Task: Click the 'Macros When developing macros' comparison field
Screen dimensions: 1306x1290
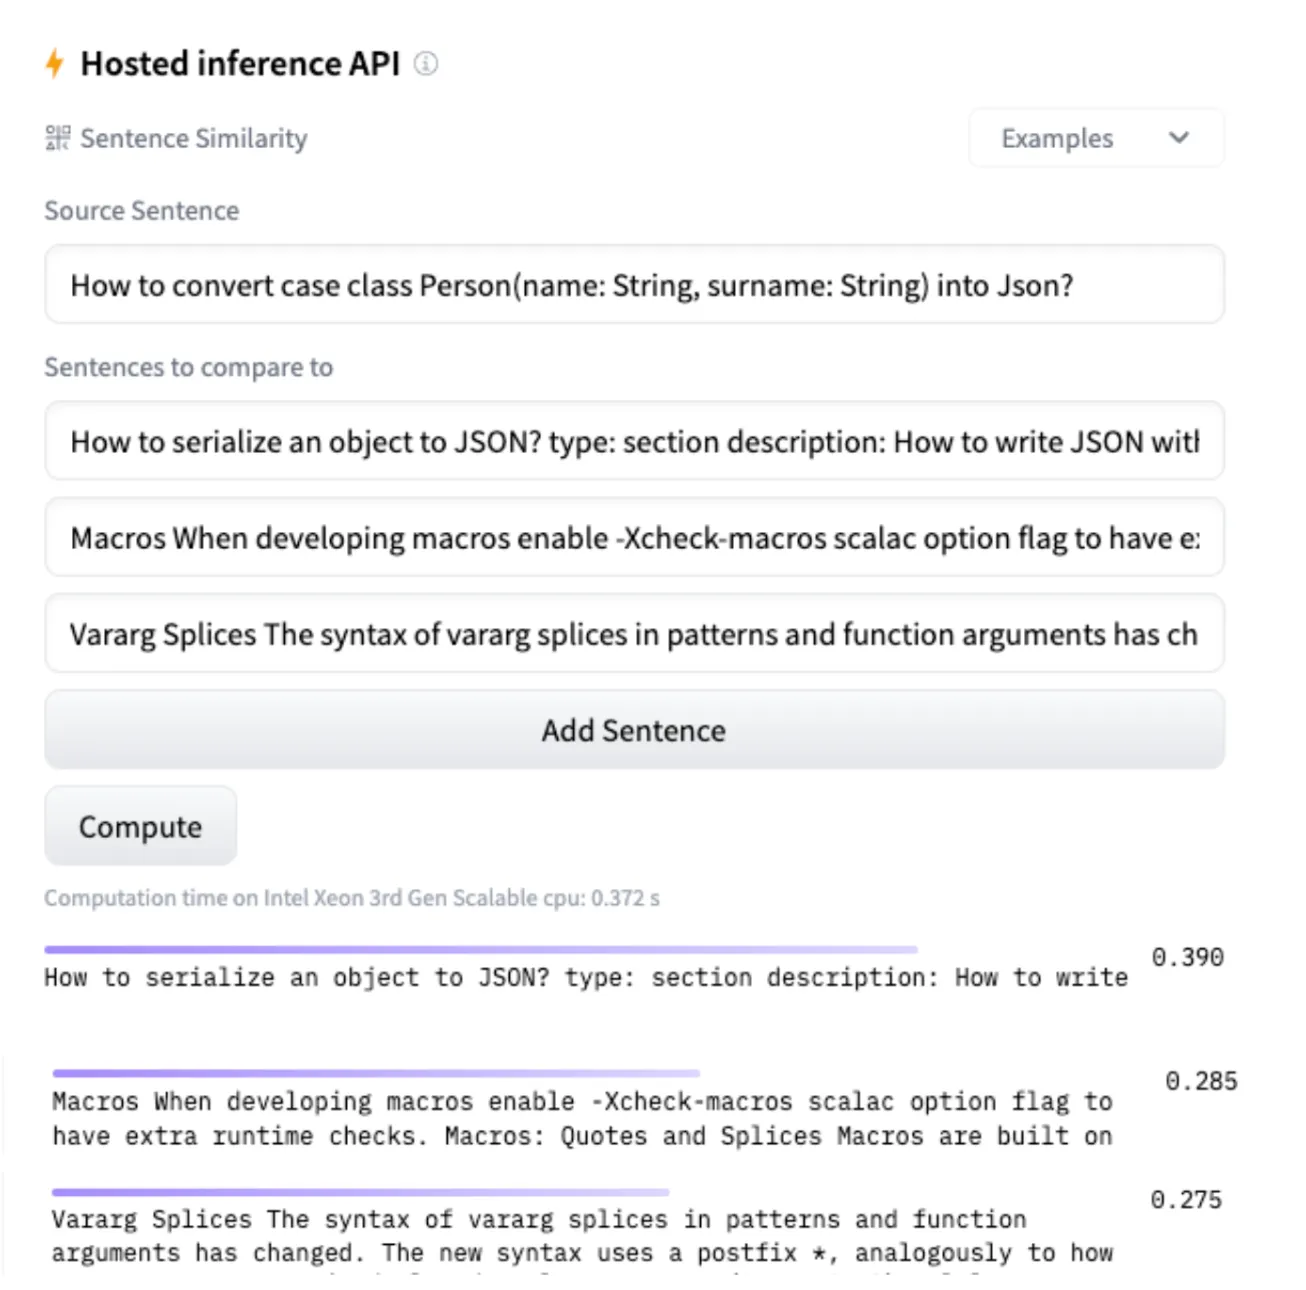Action: pos(634,537)
